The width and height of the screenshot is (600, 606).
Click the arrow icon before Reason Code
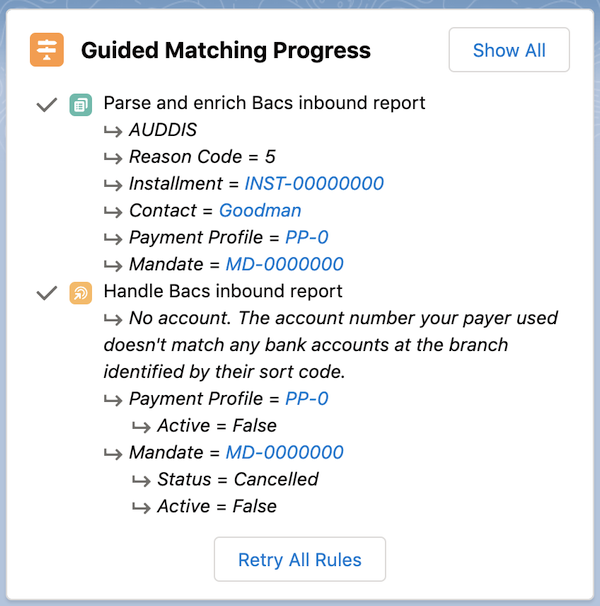113,158
